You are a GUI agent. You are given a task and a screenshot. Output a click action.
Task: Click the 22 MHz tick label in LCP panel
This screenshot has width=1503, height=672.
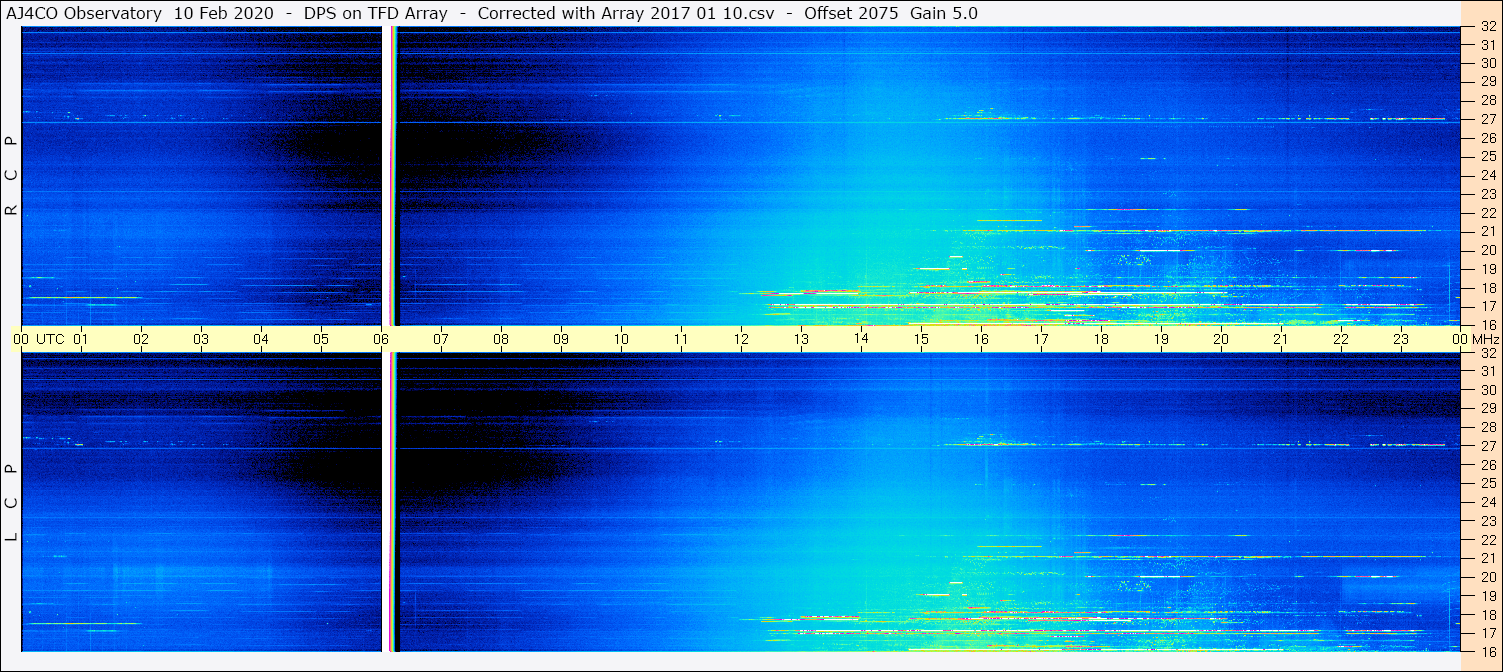click(1488, 540)
